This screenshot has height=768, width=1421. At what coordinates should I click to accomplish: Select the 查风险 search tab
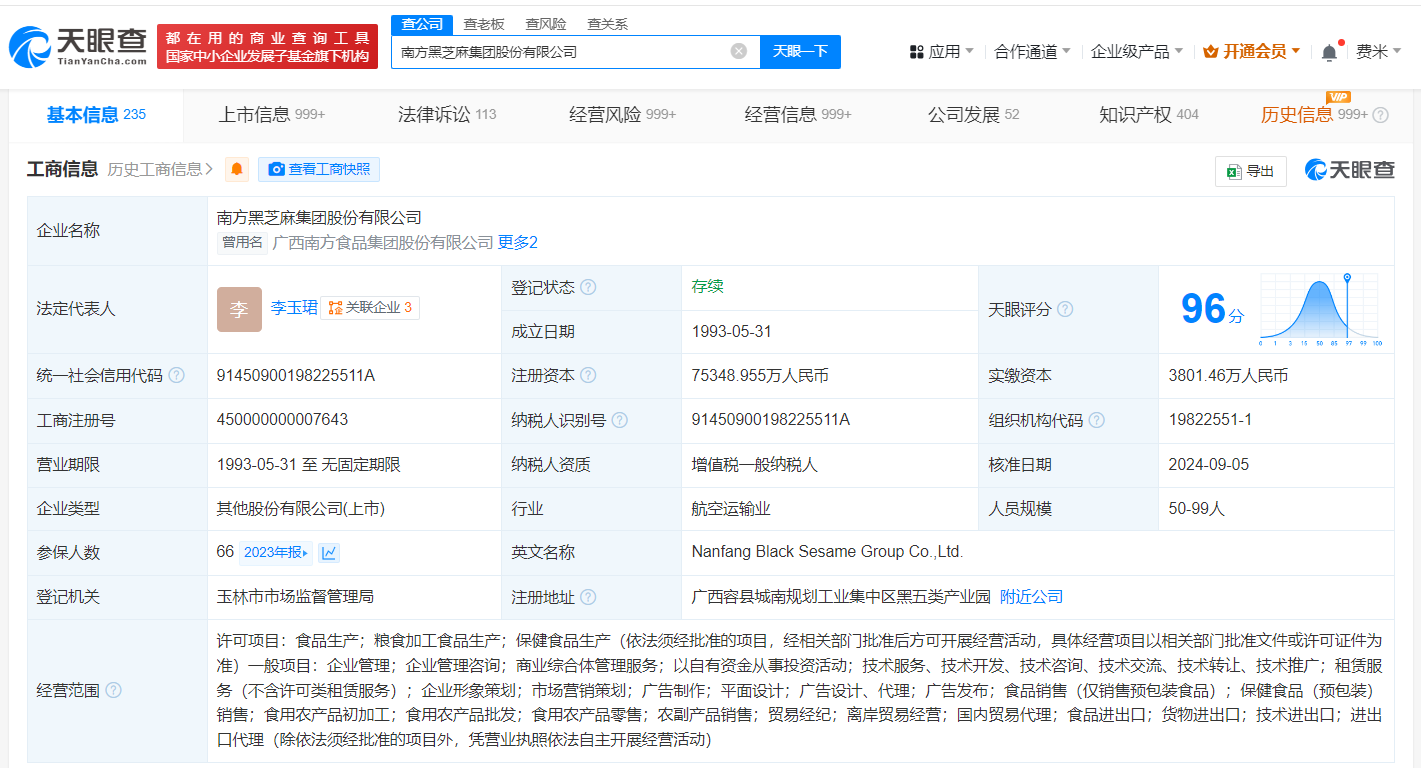click(x=546, y=24)
